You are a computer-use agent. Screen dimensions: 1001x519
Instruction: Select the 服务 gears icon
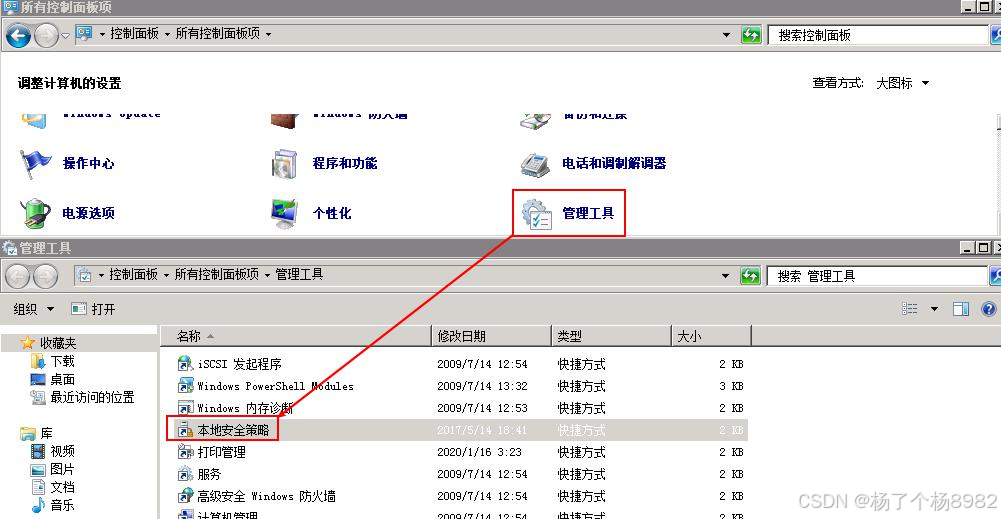185,474
